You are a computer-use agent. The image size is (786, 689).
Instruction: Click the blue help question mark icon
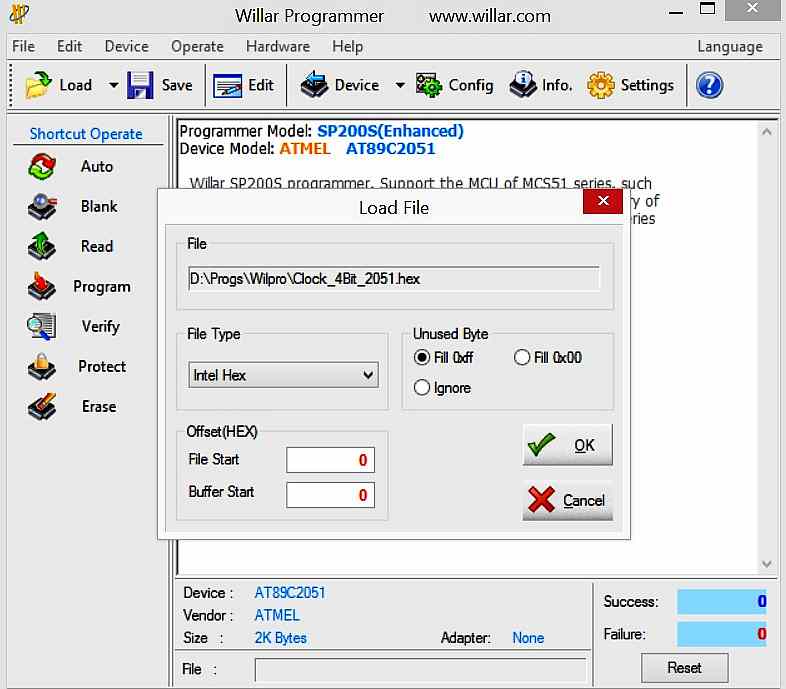tap(709, 85)
